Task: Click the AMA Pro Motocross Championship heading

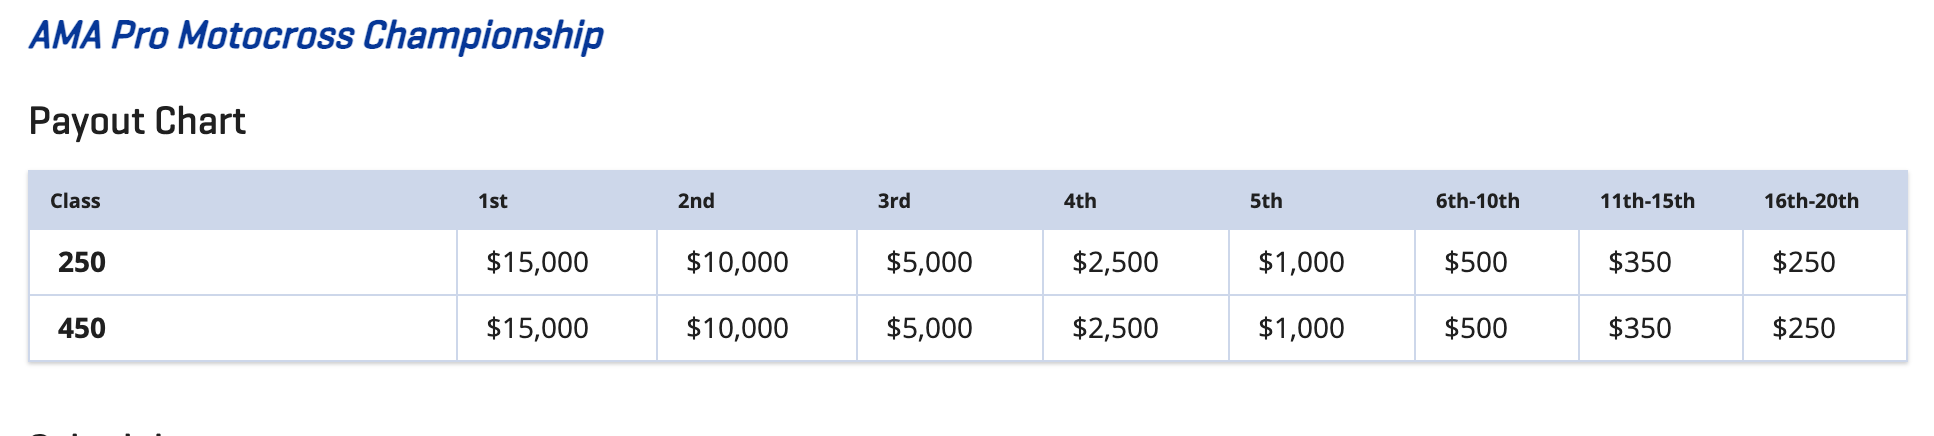Action: pyautogui.click(x=316, y=36)
